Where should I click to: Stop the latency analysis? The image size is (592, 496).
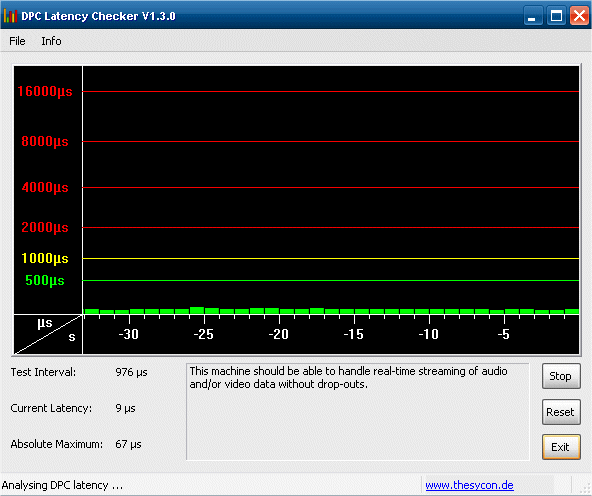[561, 376]
